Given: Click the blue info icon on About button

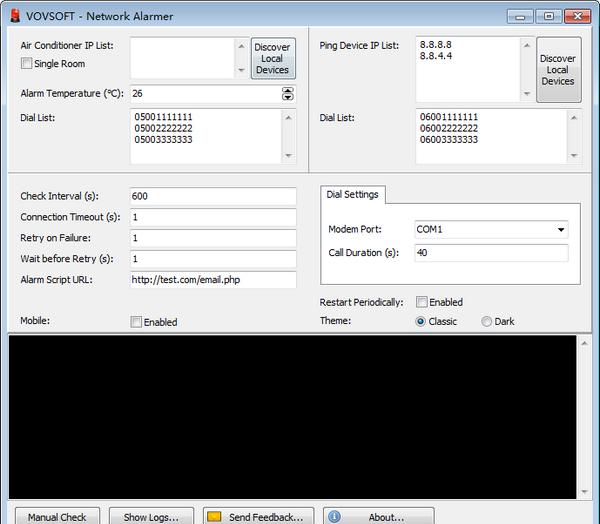Looking at the screenshot, I should point(334,517).
